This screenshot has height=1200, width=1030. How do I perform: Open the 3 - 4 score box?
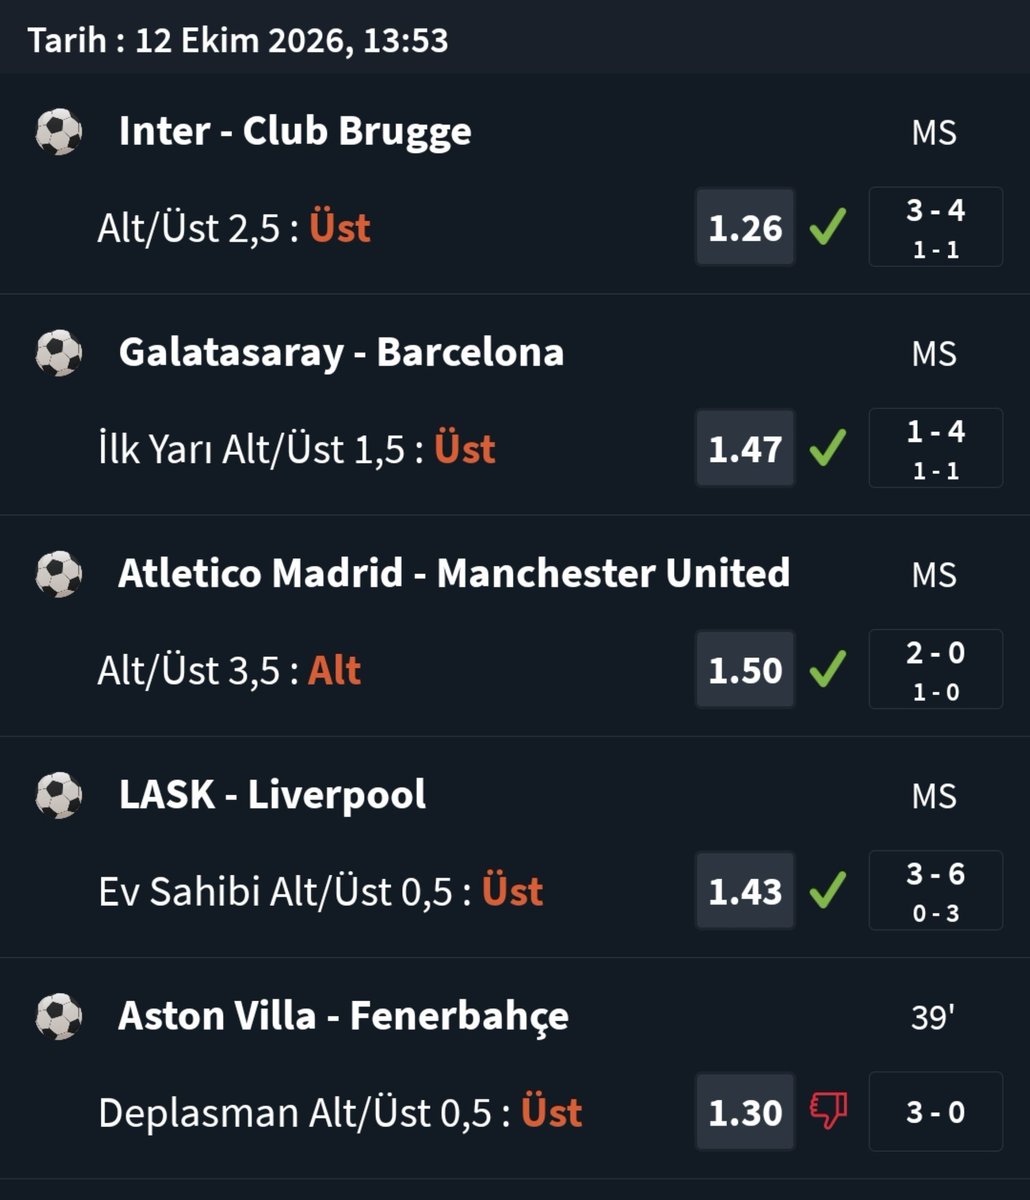pos(936,227)
